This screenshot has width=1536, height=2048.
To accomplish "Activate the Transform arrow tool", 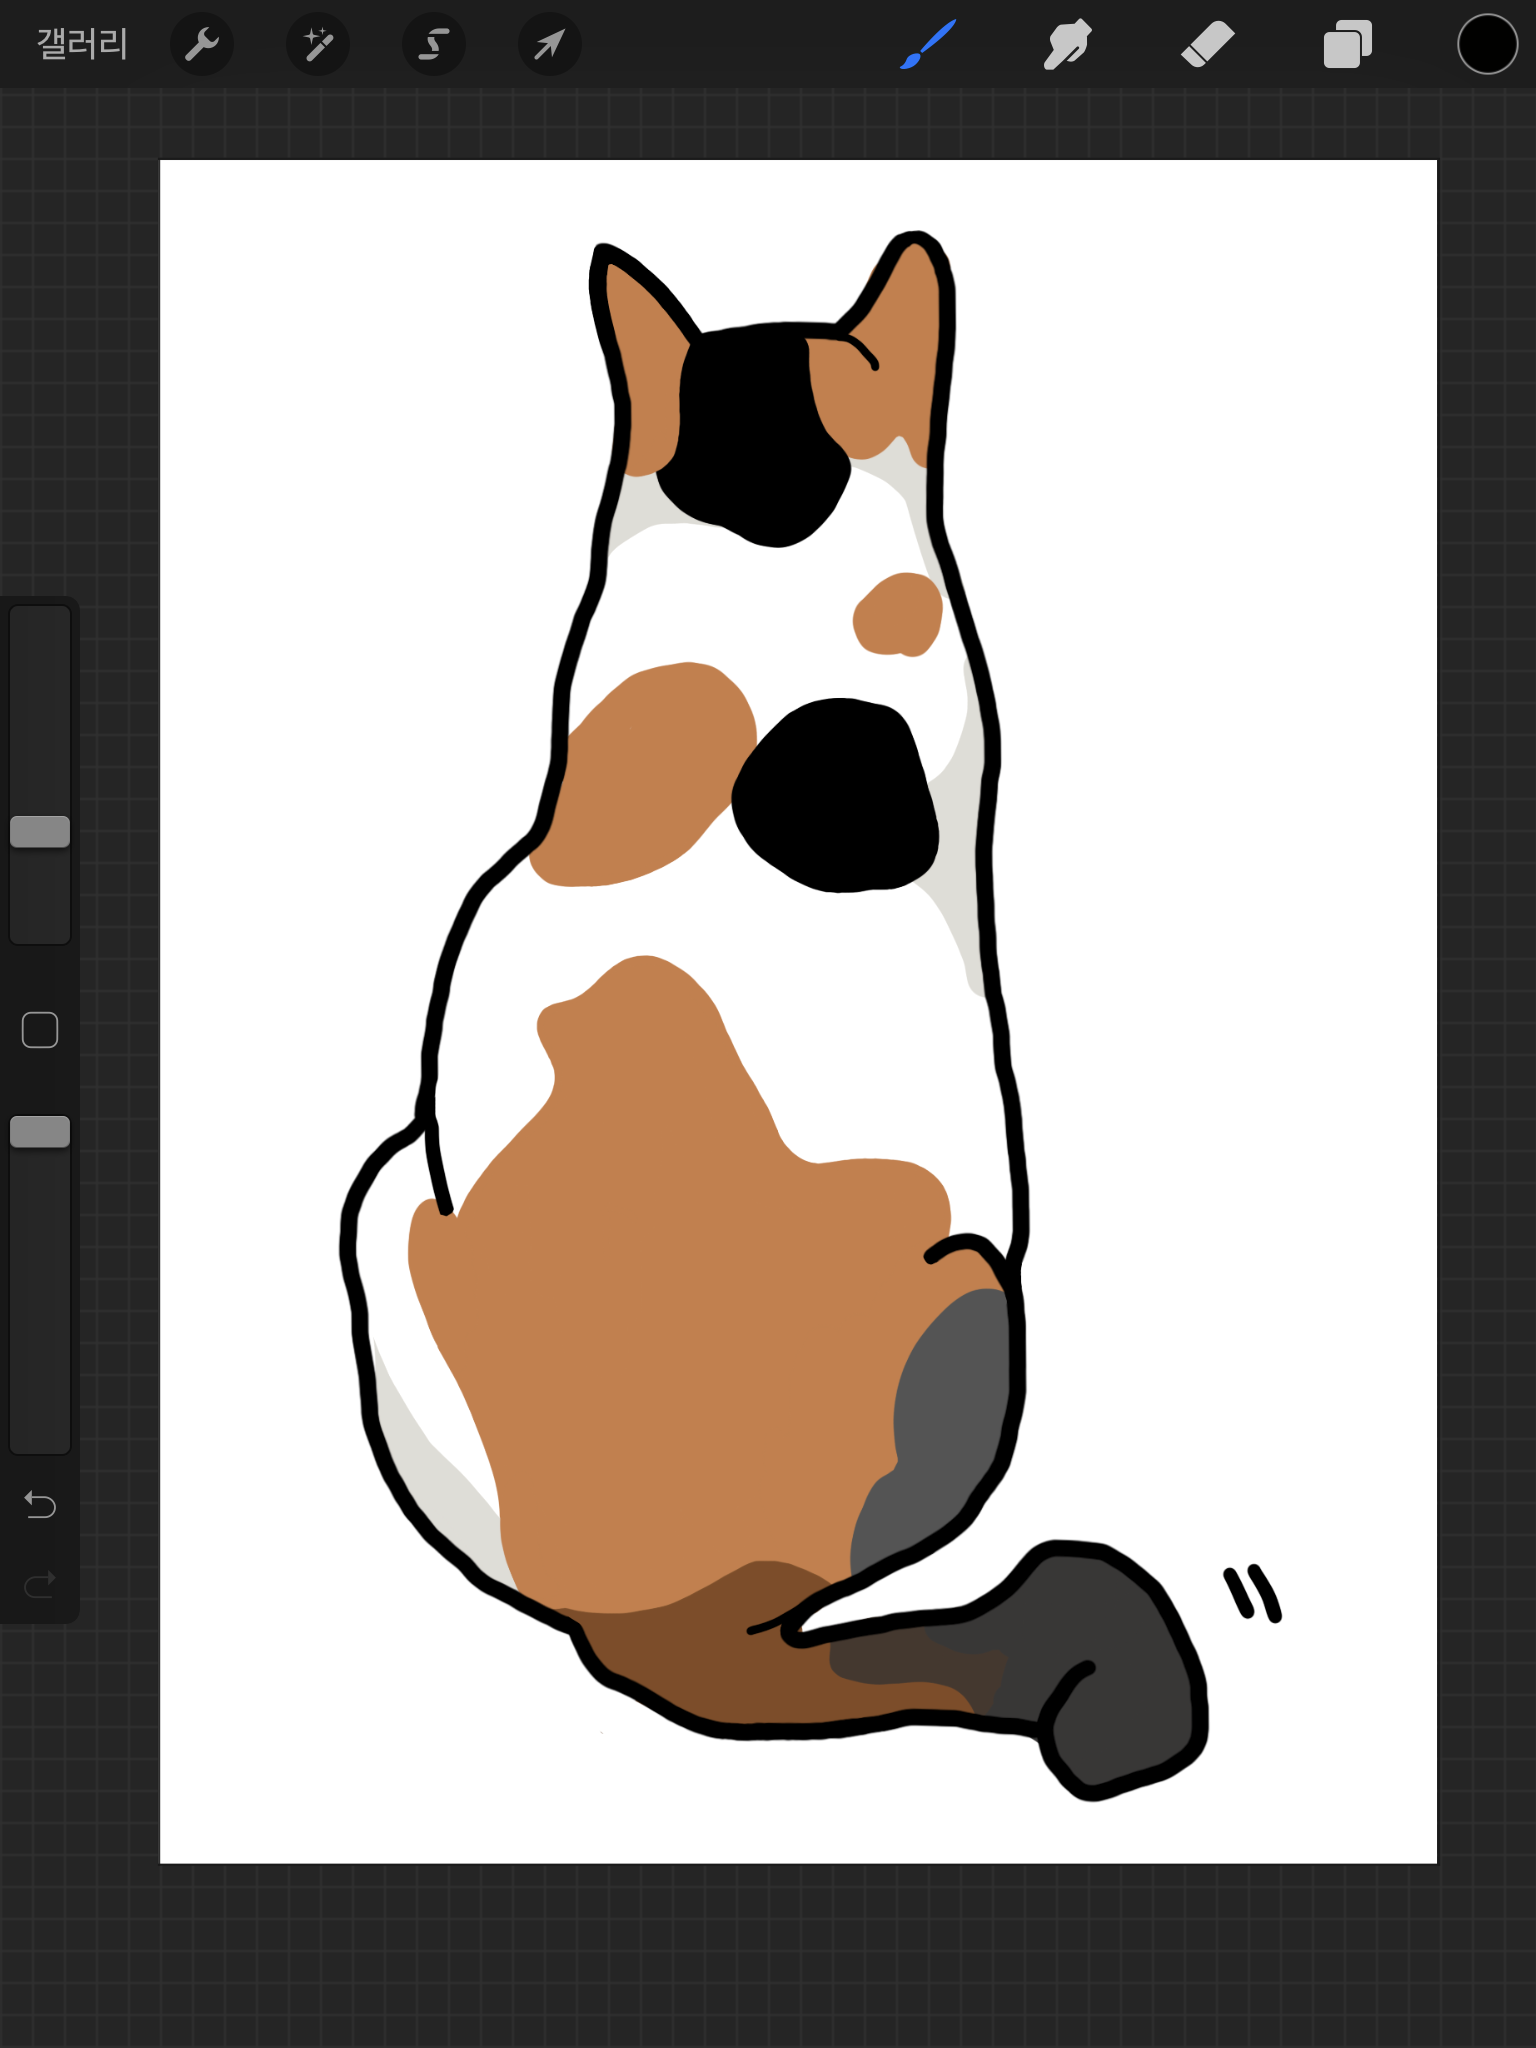I will click(x=550, y=45).
